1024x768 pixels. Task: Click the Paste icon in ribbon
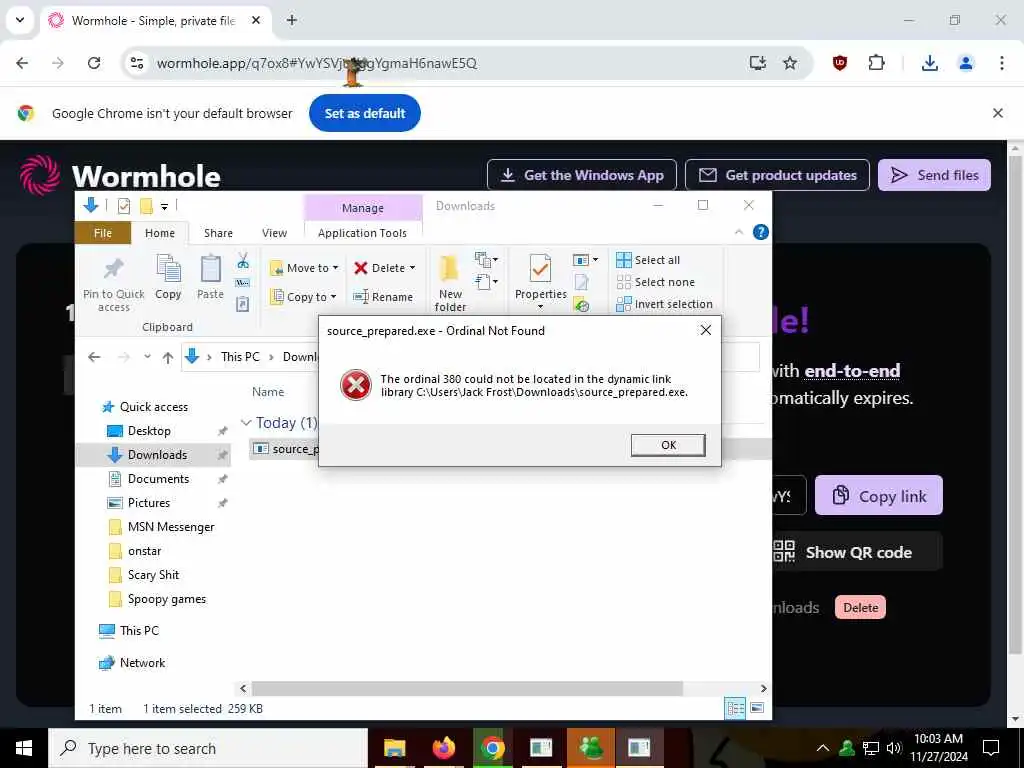[210, 277]
